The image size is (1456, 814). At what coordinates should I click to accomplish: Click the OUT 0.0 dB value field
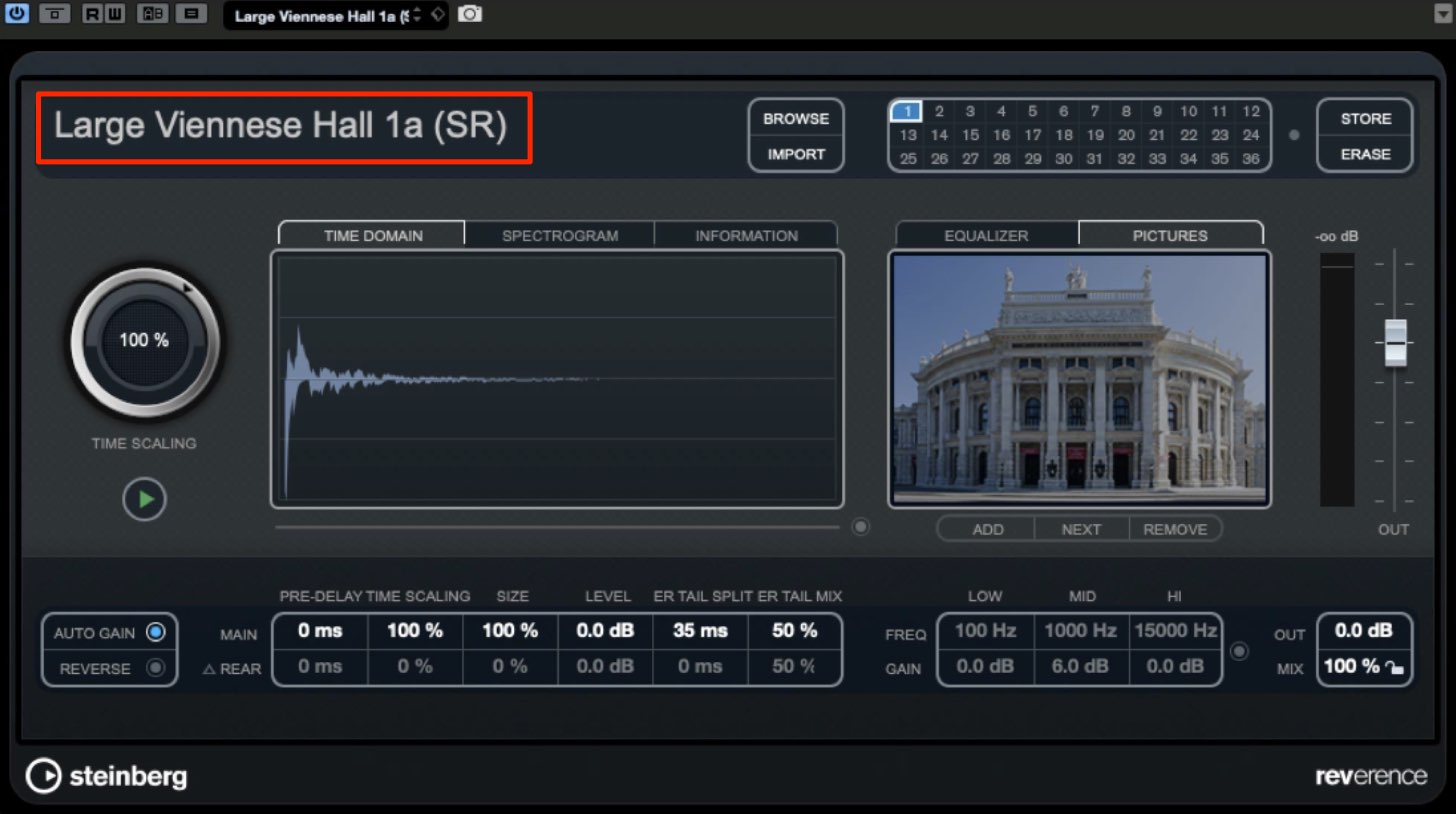[1364, 631]
